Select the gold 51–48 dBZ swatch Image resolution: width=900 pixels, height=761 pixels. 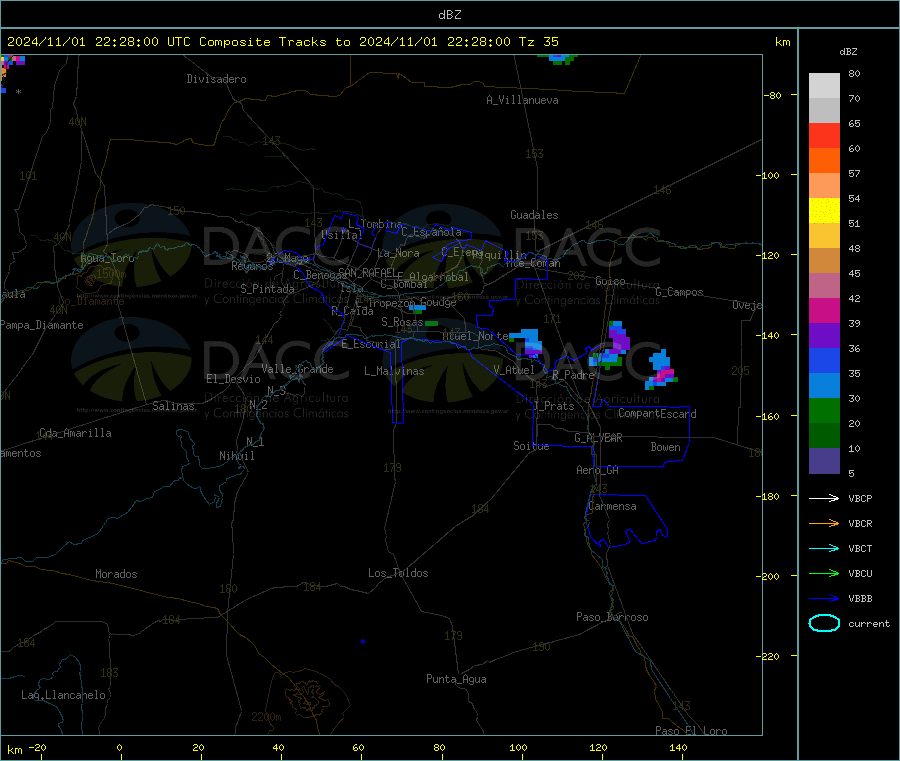pos(824,235)
